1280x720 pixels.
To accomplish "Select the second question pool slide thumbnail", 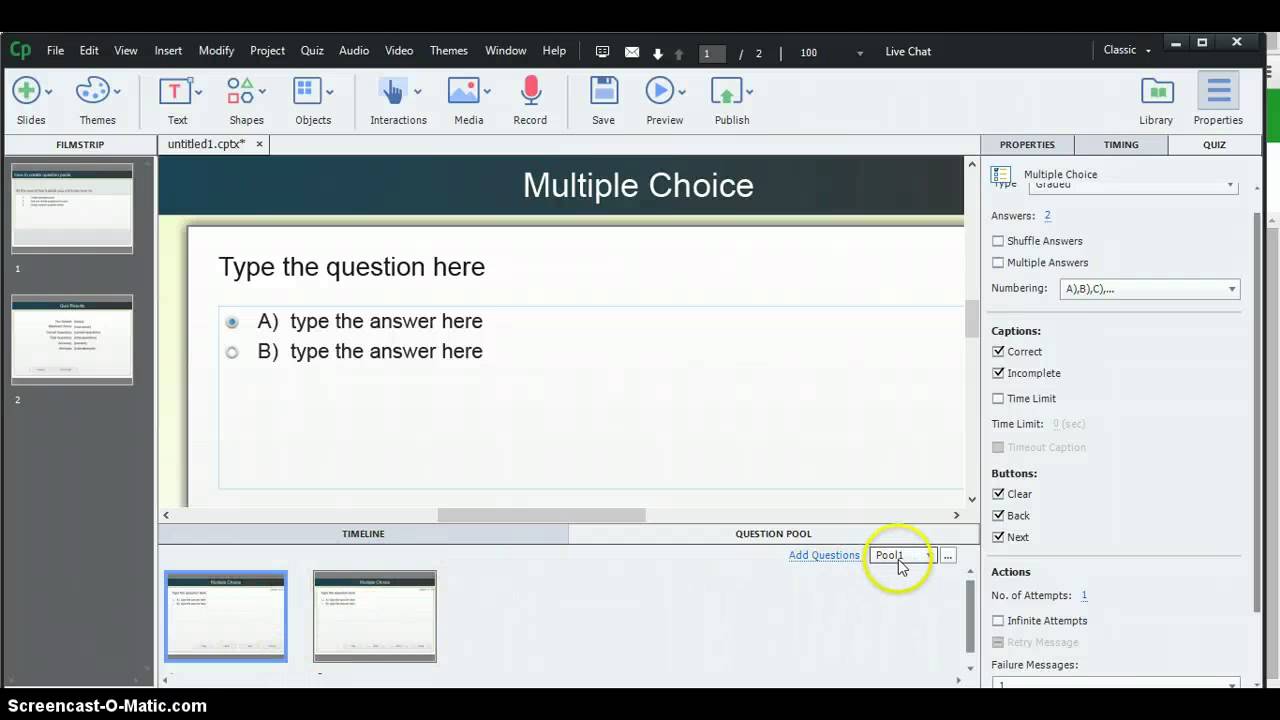I will 375,616.
